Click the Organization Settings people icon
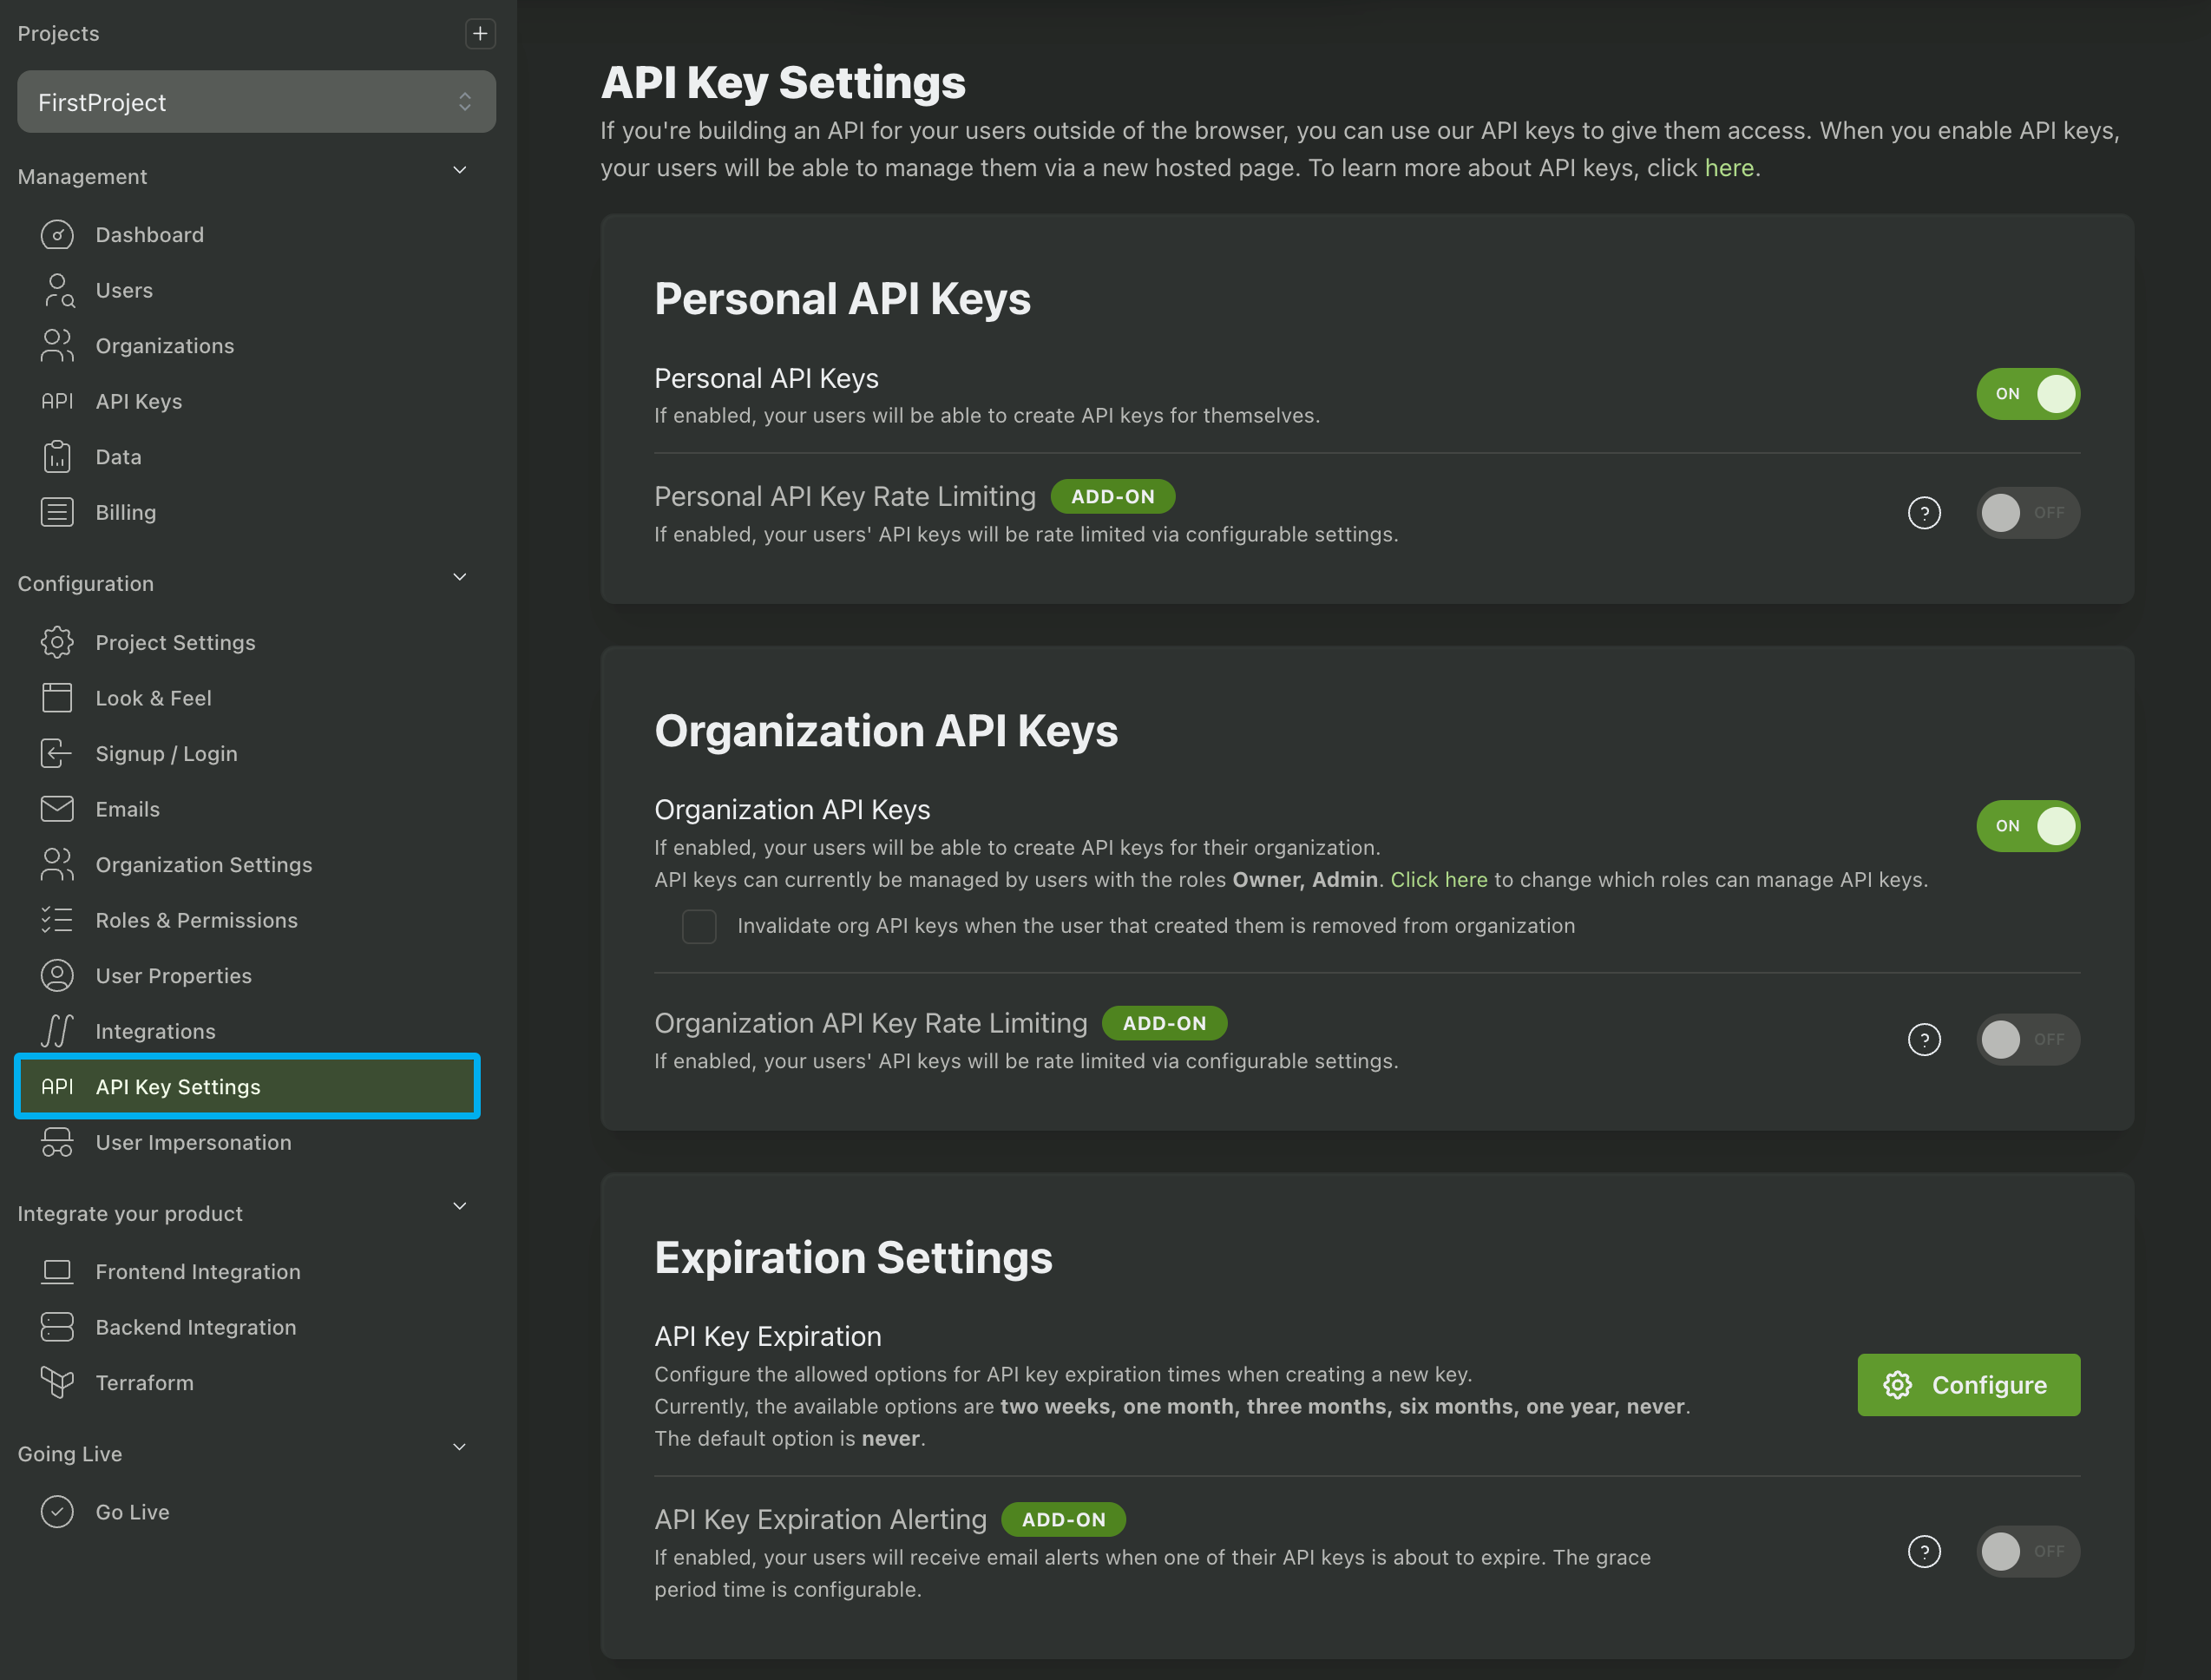 57,865
